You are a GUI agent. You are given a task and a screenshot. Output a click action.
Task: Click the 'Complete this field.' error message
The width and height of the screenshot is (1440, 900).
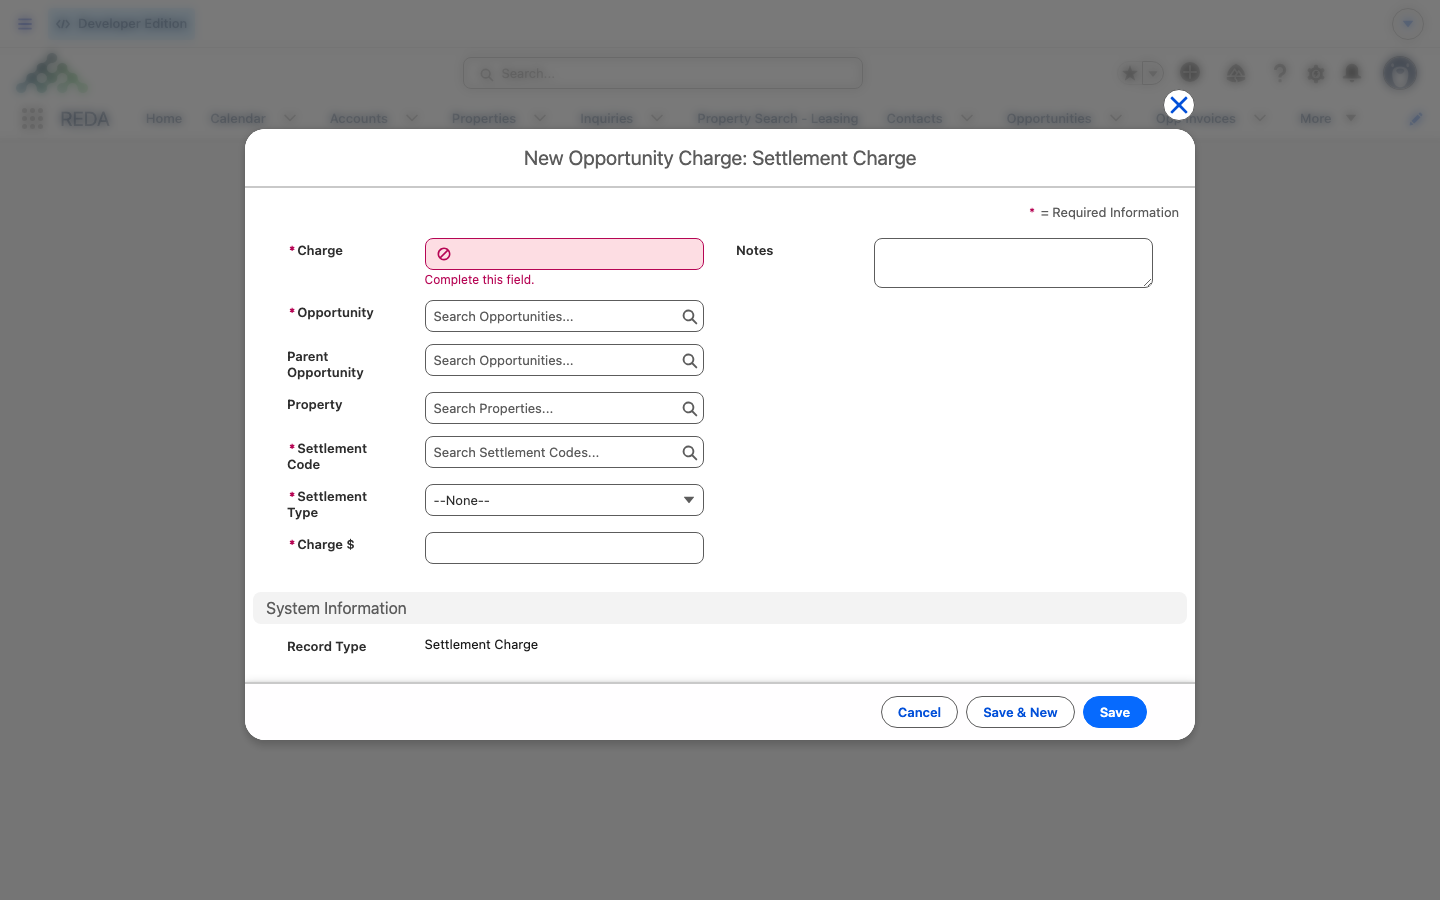(479, 280)
